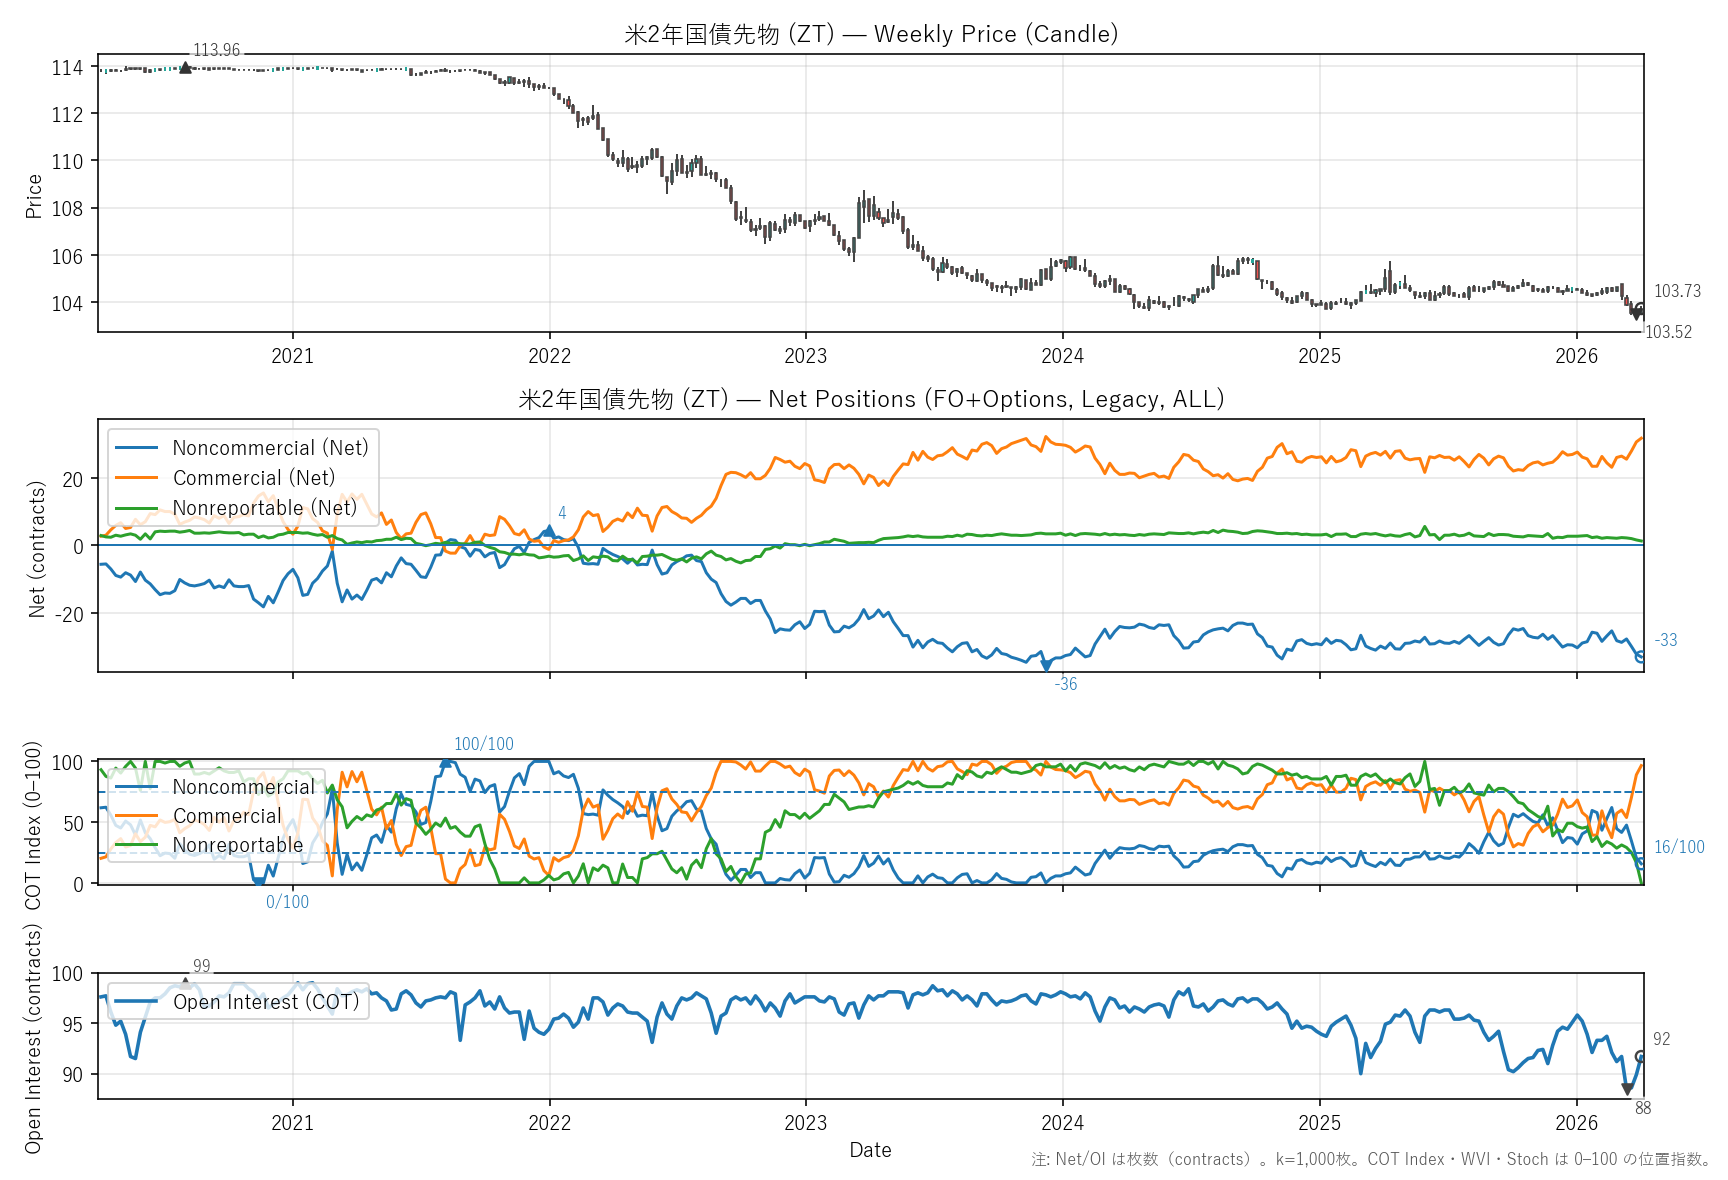Viewport: 1728px width, 1180px height.
Task: Click the orange Commercial (Net) legend line swatch
Action: 137,478
